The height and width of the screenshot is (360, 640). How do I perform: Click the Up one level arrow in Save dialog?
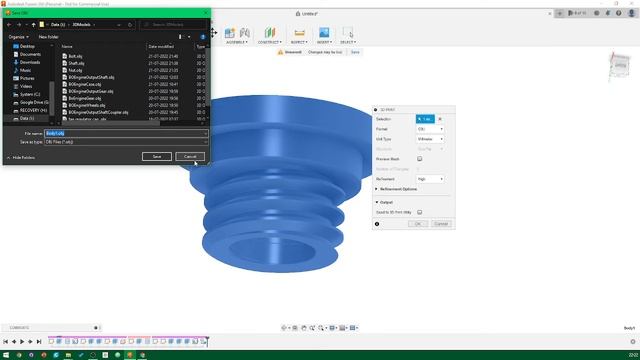point(33,25)
